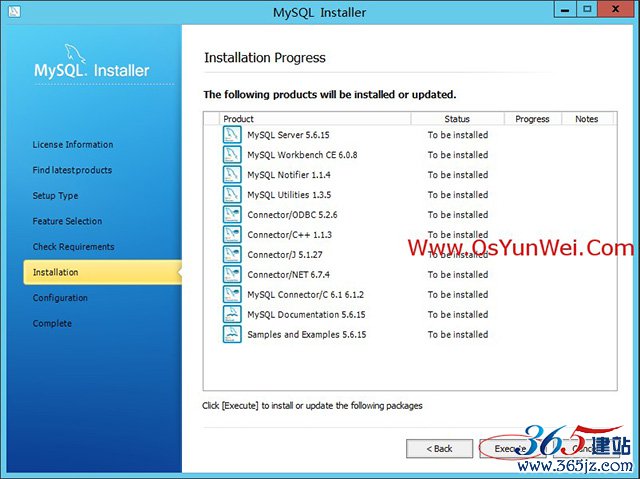Go to the Complete step
The width and height of the screenshot is (640, 479).
[x=52, y=324]
